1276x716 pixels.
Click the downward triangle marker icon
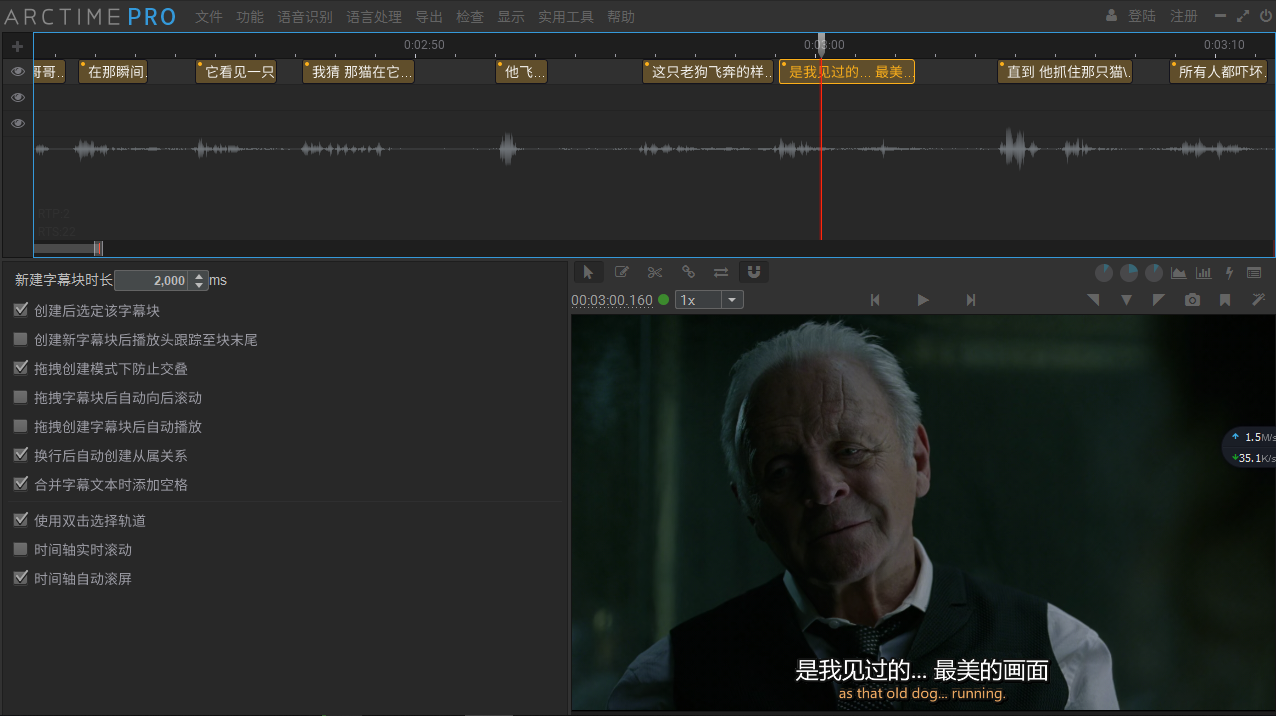click(x=1126, y=300)
